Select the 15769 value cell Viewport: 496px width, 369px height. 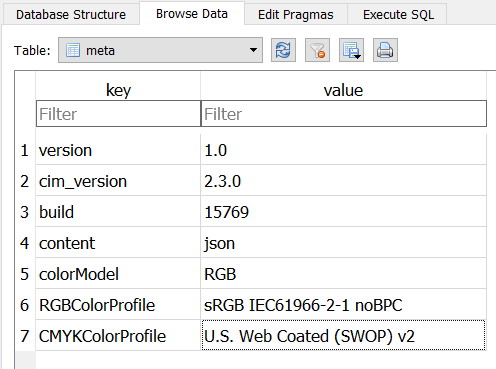343,211
